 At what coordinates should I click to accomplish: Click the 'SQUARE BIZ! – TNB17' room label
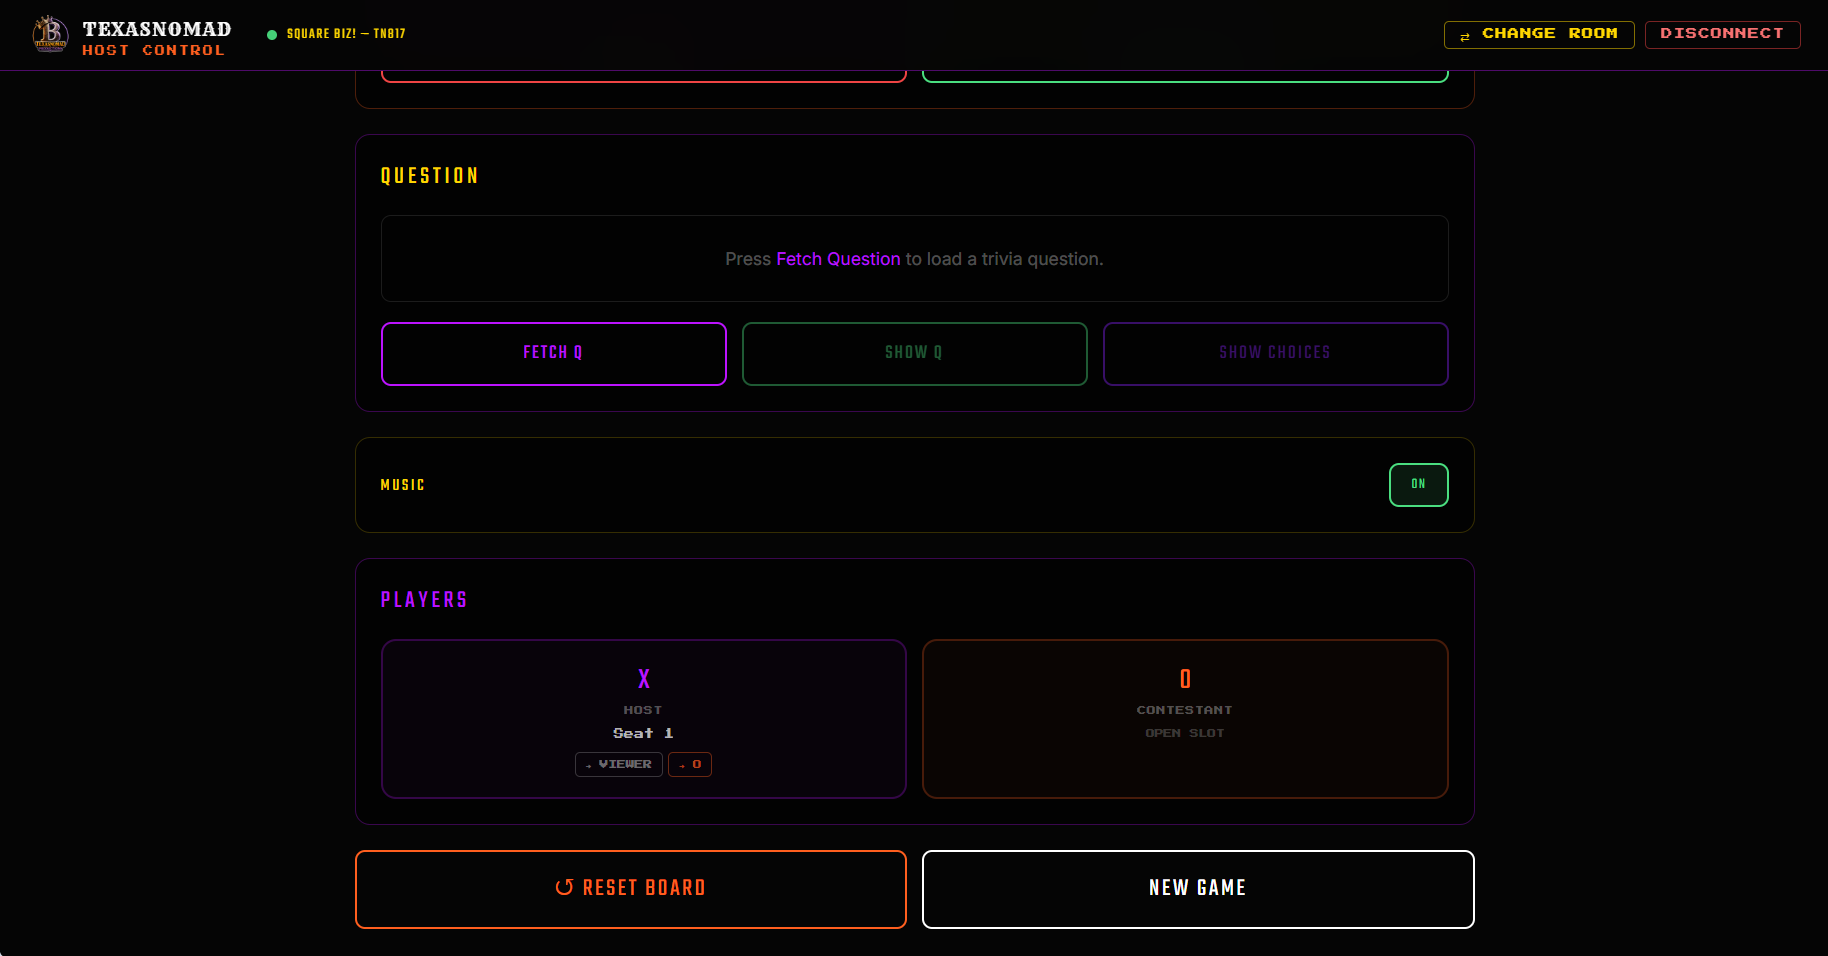pyautogui.click(x=346, y=34)
